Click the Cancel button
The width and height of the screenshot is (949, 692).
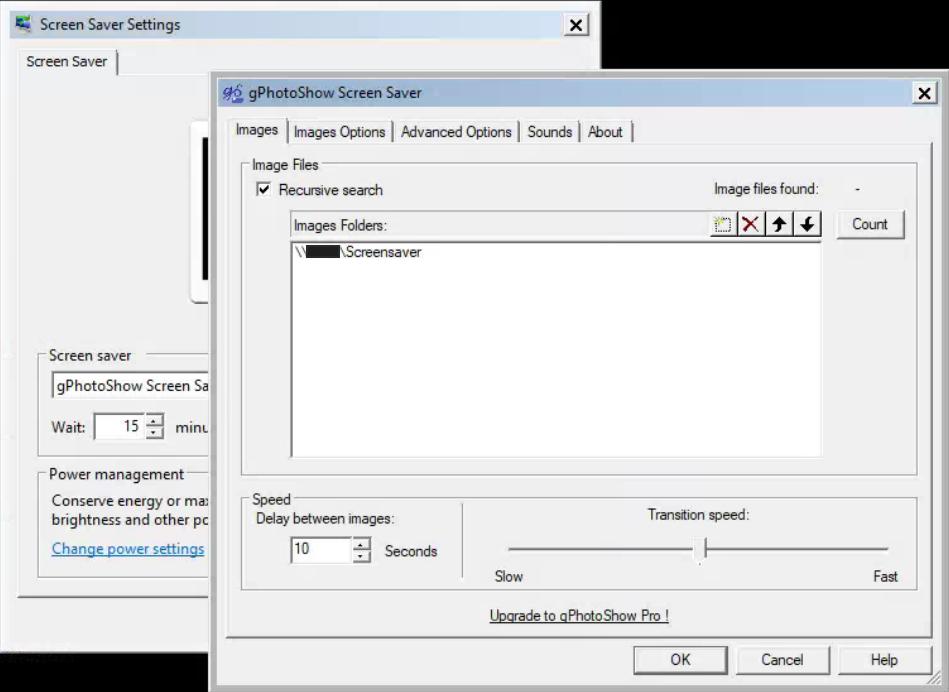(x=782, y=660)
